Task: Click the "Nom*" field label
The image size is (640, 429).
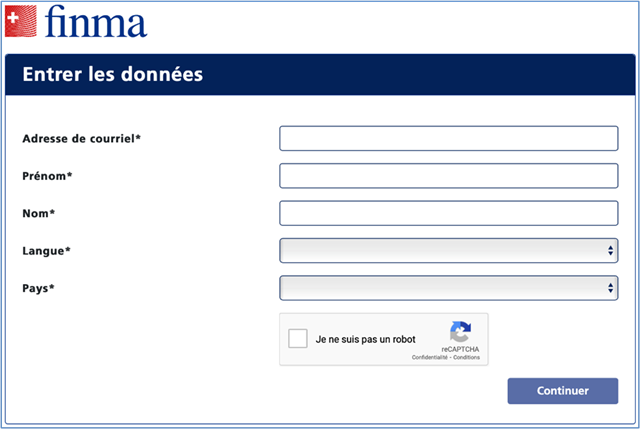Action: (38, 214)
